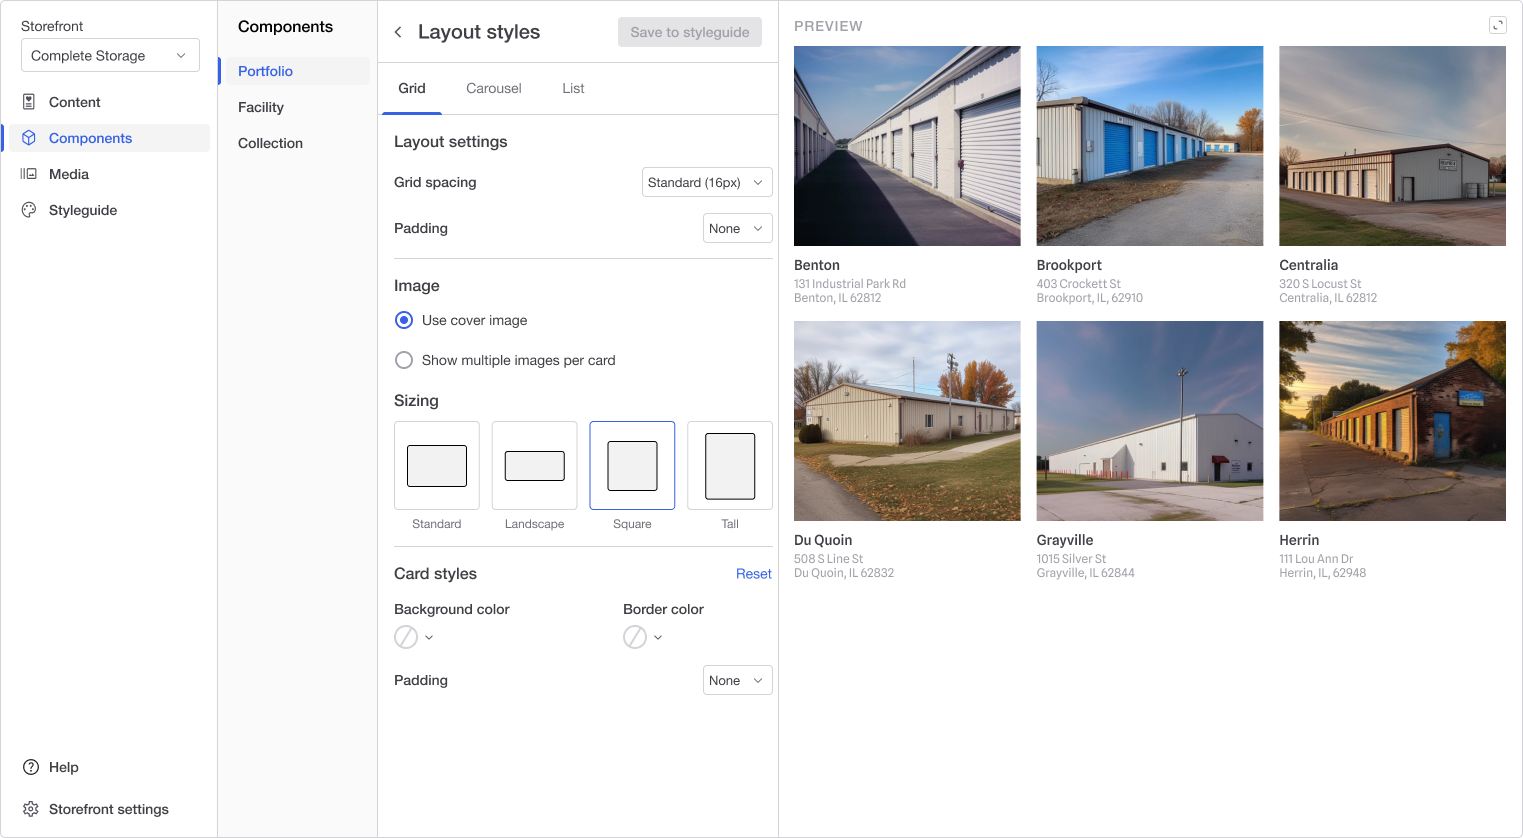Click the Herrin card title
Viewport: 1523px width, 838px height.
[x=1299, y=540]
